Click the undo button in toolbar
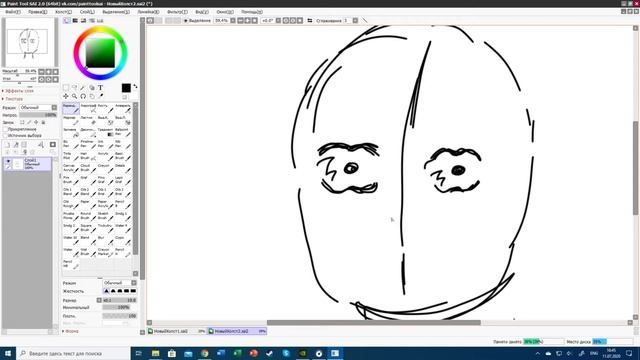This screenshot has height=360, width=640. (x=150, y=20)
